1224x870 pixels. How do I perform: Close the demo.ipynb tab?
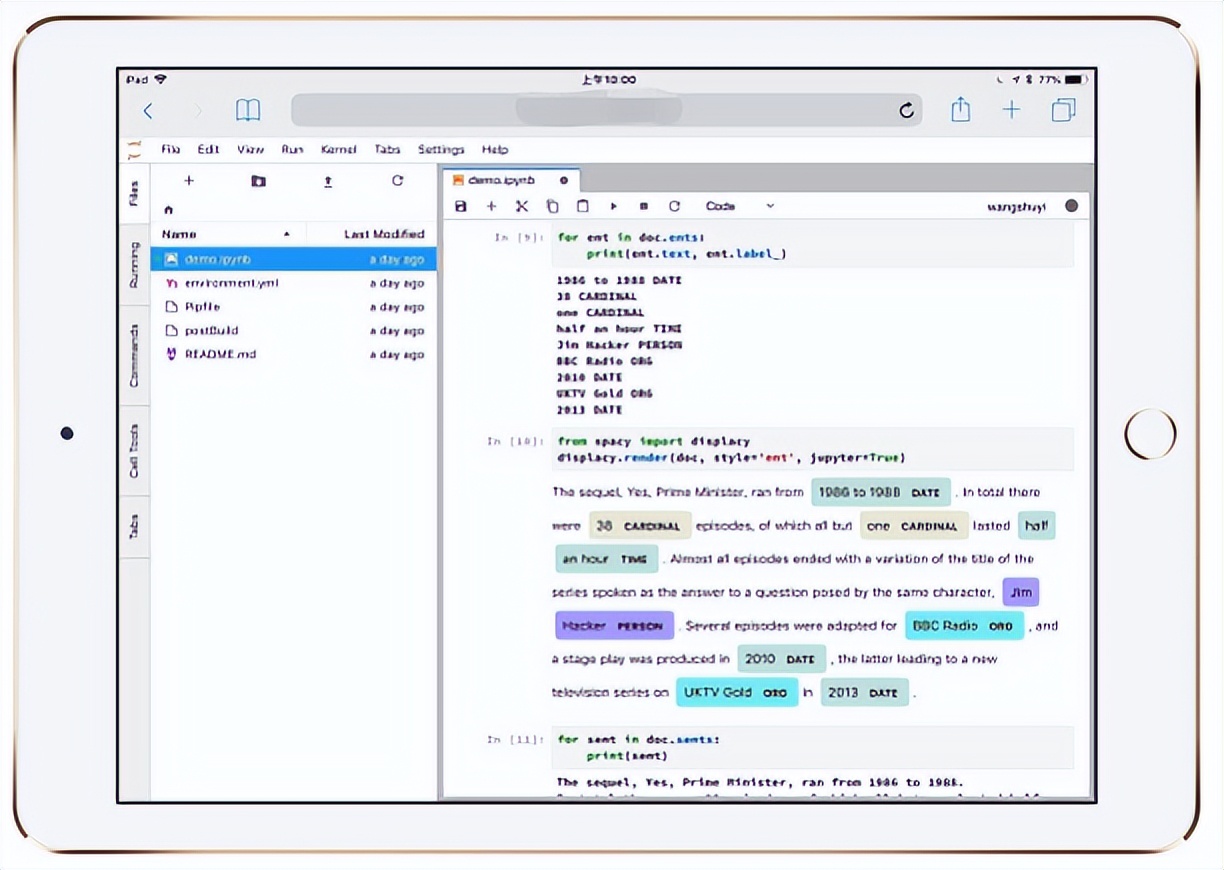coord(563,180)
